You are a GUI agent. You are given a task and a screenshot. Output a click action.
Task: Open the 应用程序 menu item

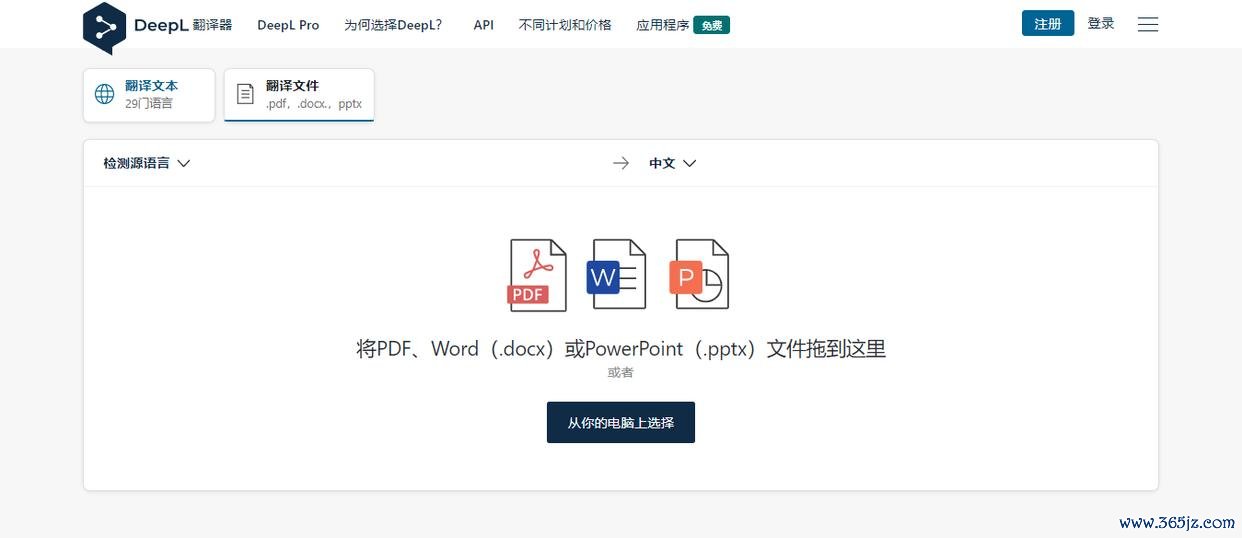(663, 25)
